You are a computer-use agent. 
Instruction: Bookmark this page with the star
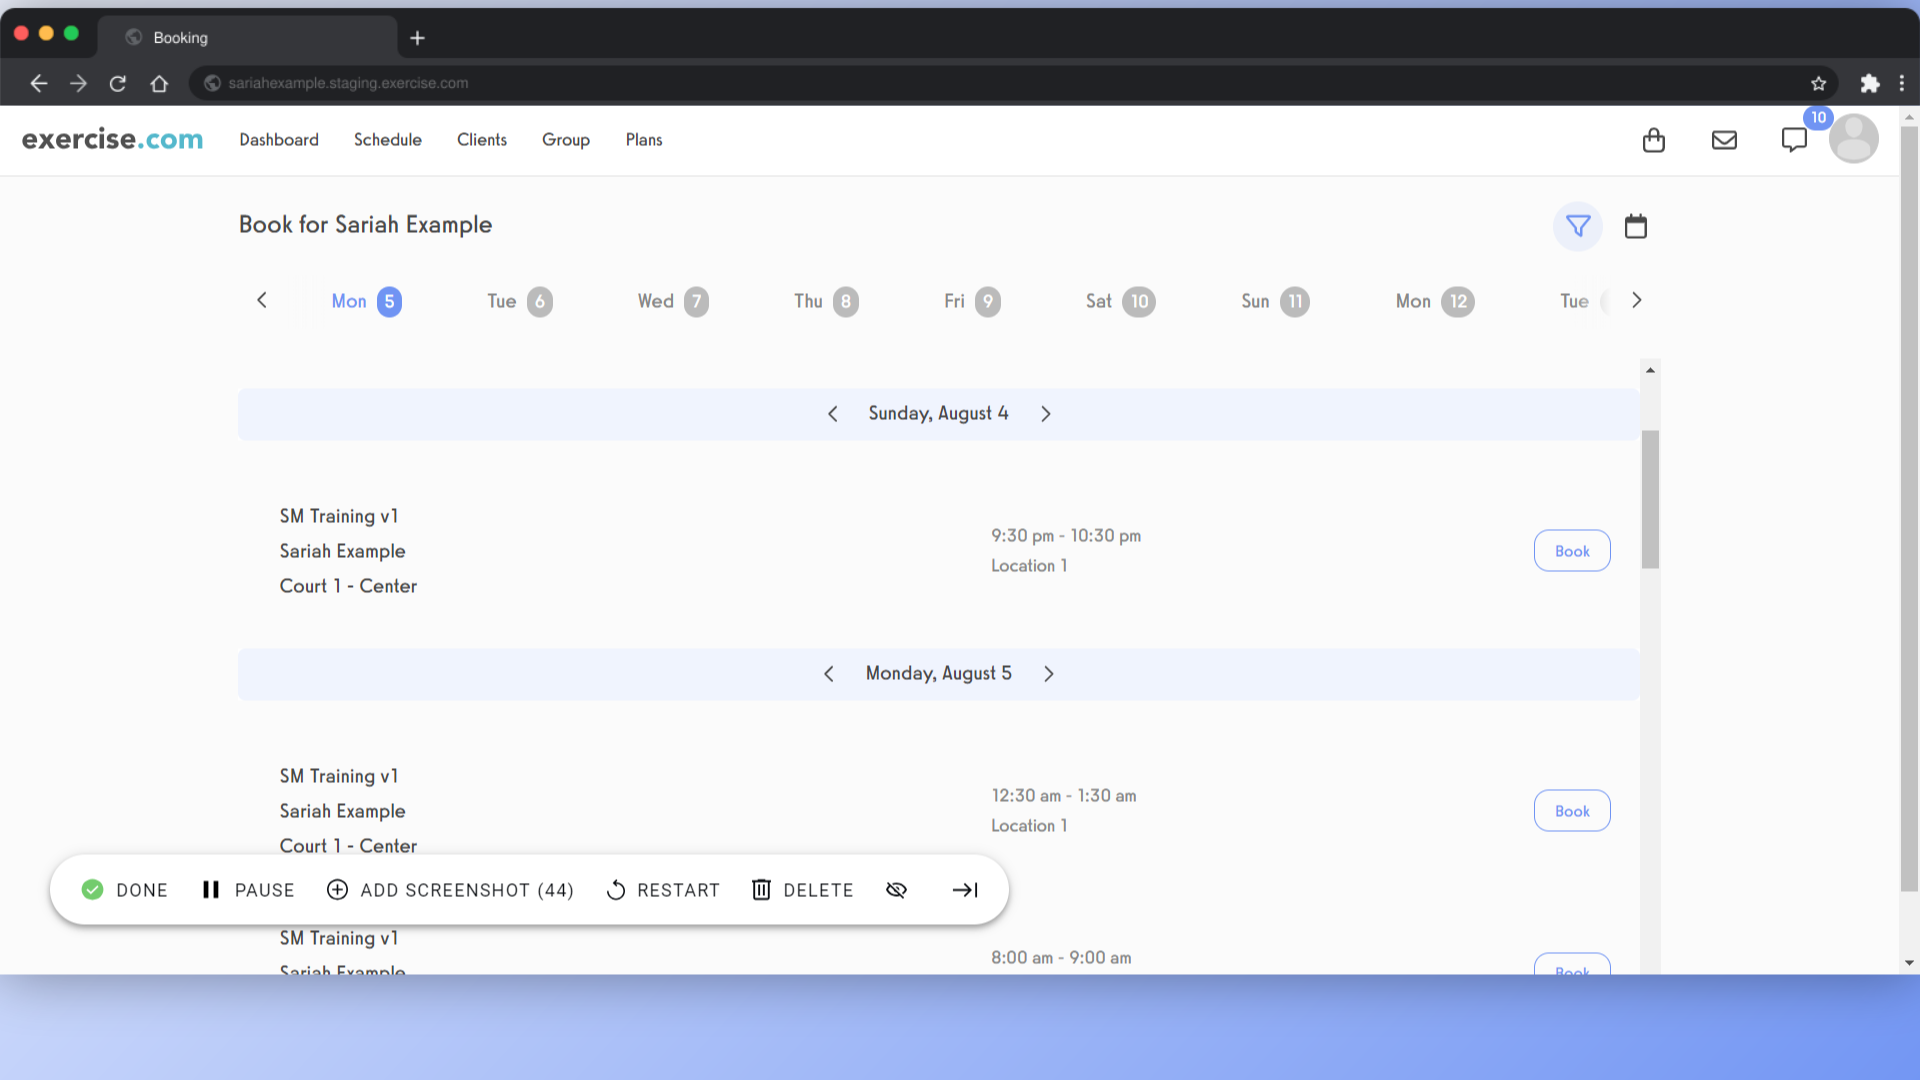[1819, 83]
